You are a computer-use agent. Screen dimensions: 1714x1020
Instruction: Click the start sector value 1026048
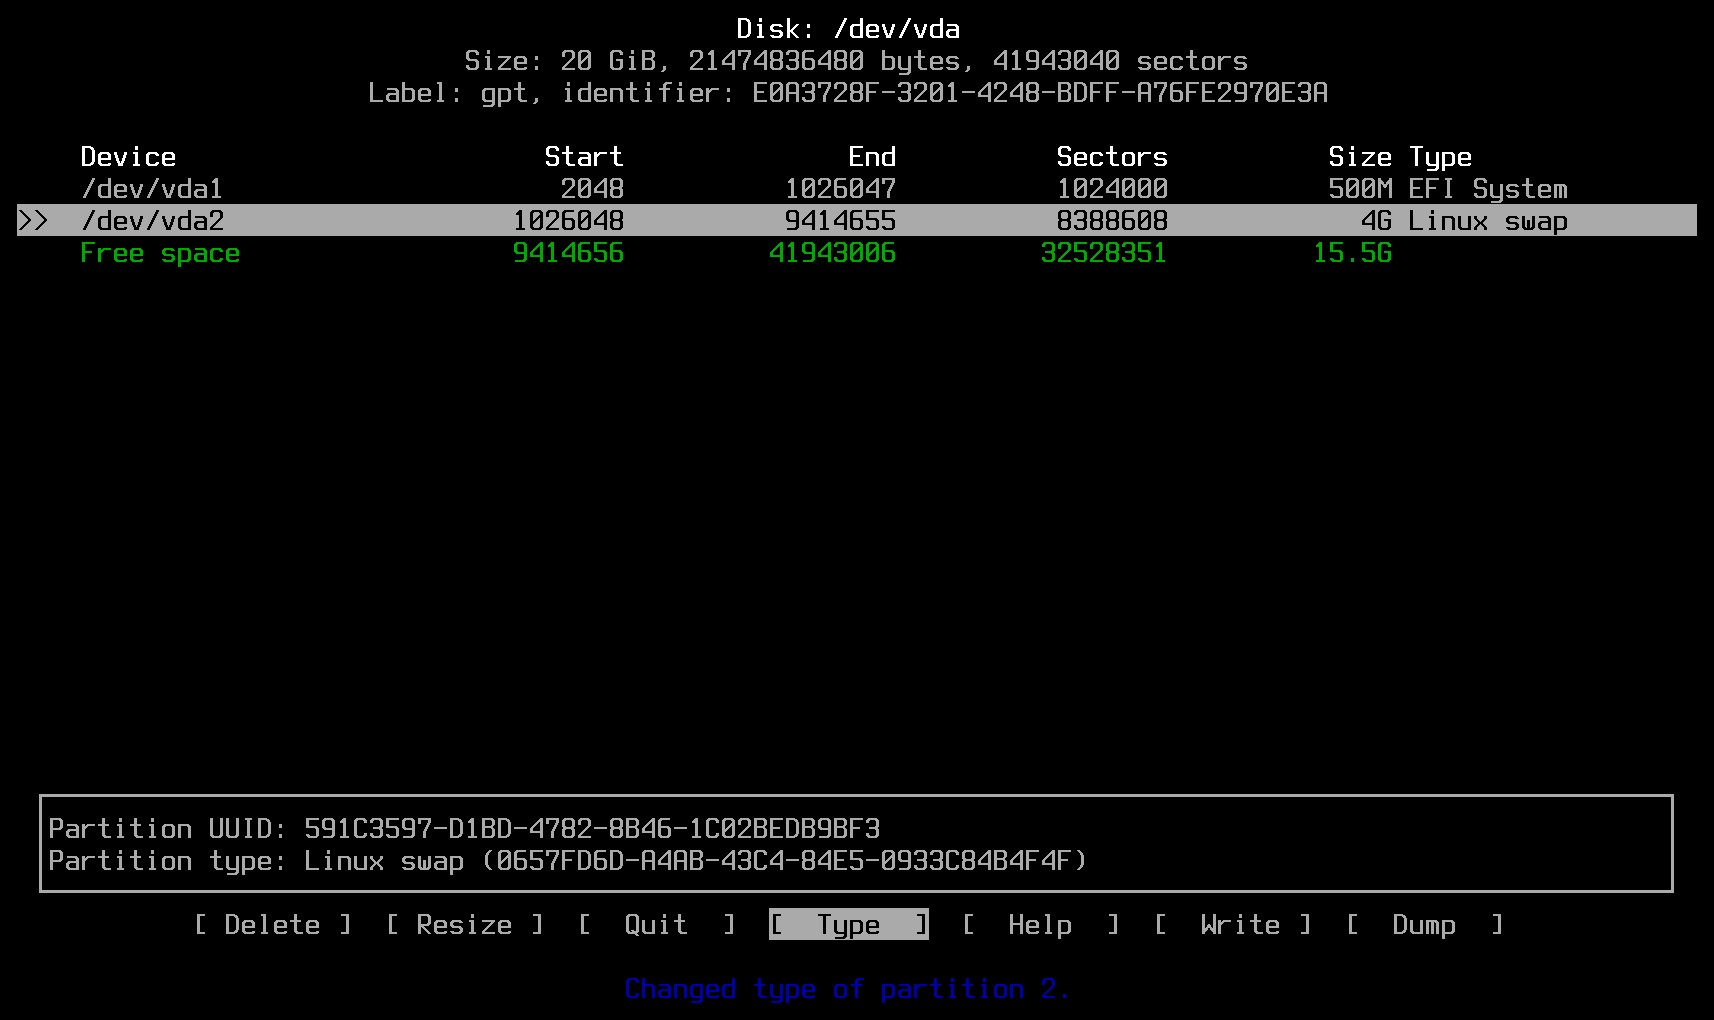click(568, 221)
